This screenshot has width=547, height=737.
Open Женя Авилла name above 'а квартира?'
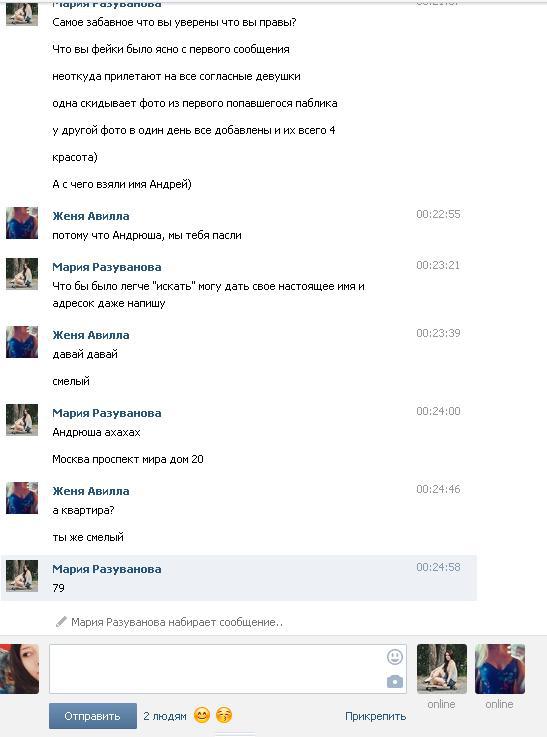[91, 491]
